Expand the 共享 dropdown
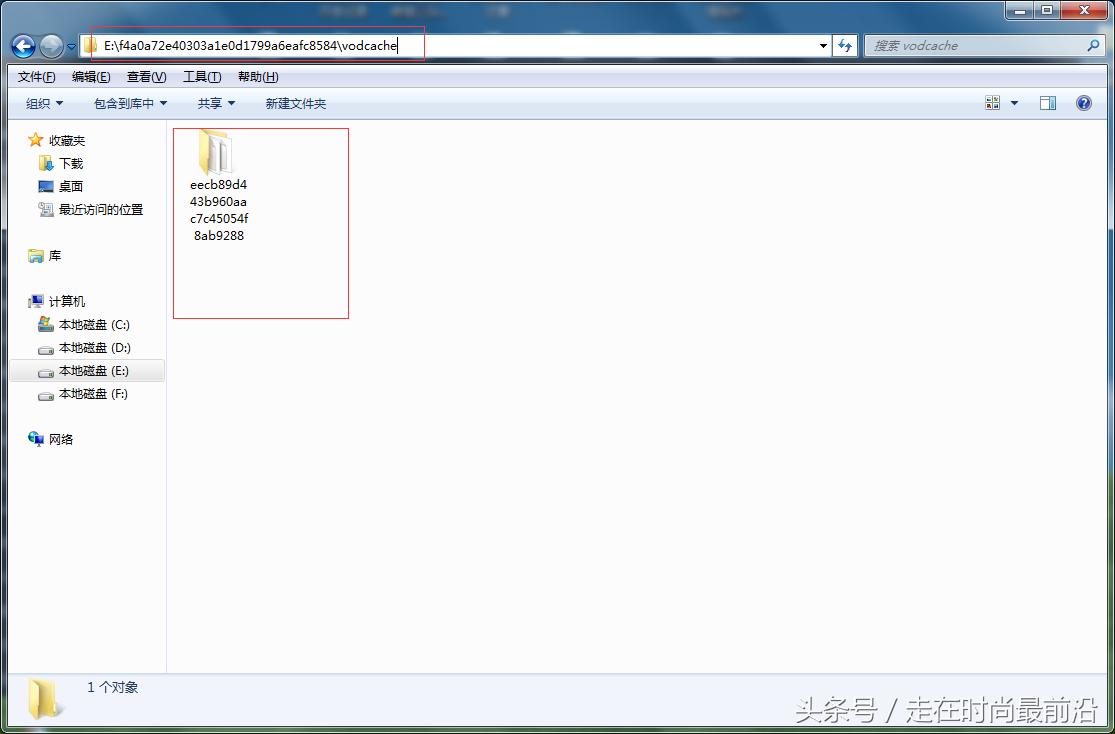Viewport: 1115px width, 734px height. pos(216,104)
